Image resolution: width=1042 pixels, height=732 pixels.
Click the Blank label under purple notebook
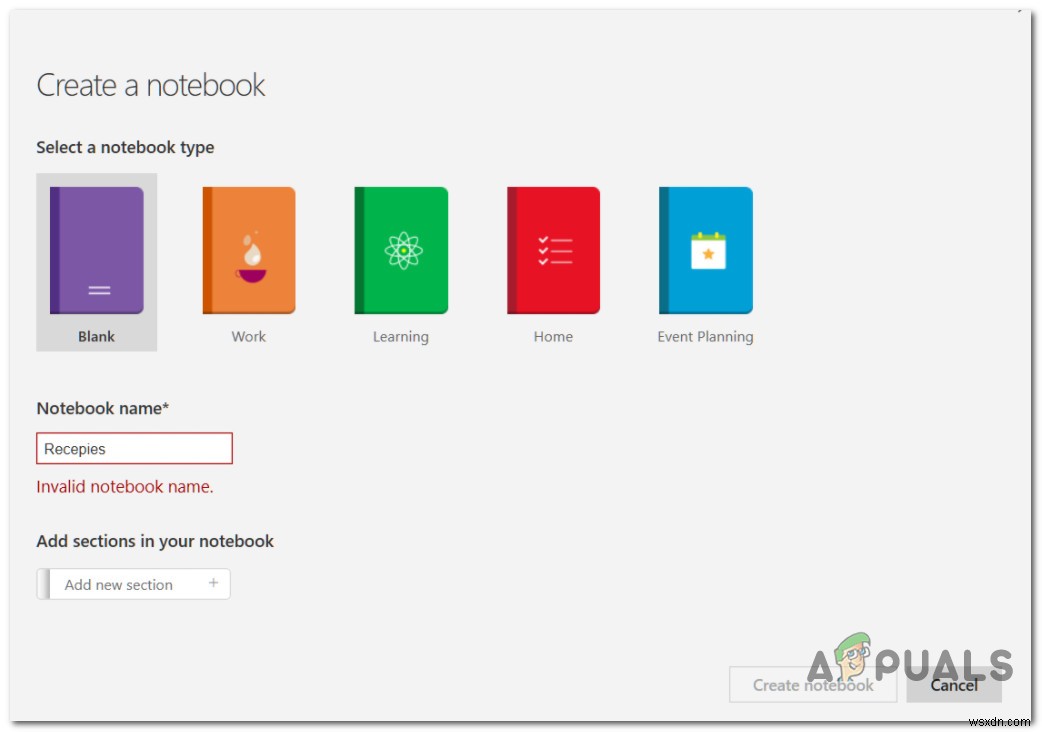coord(96,337)
